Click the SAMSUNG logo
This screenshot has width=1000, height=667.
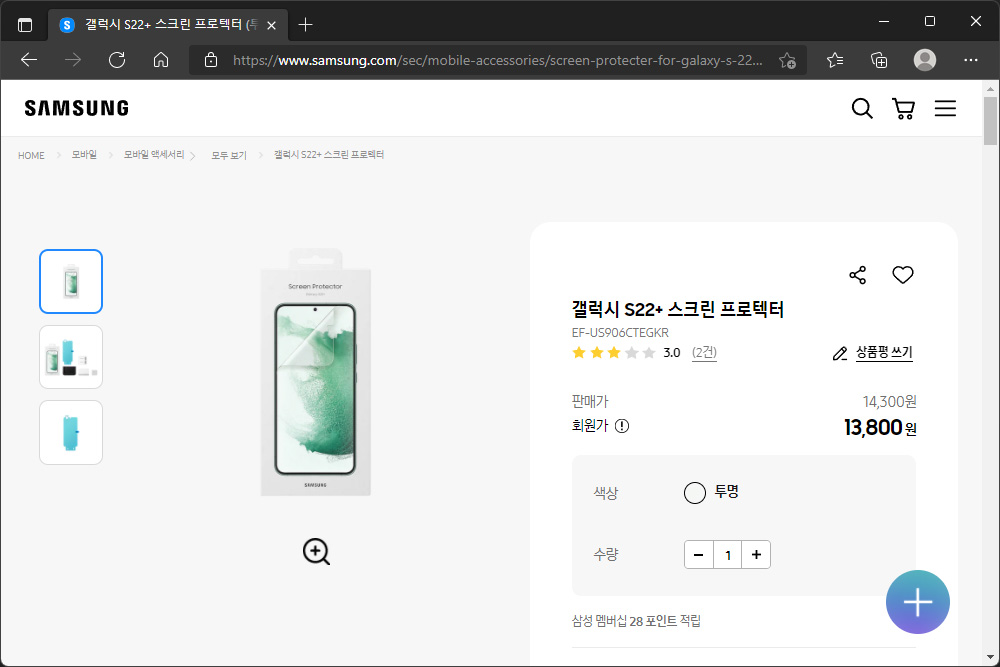coord(77,108)
